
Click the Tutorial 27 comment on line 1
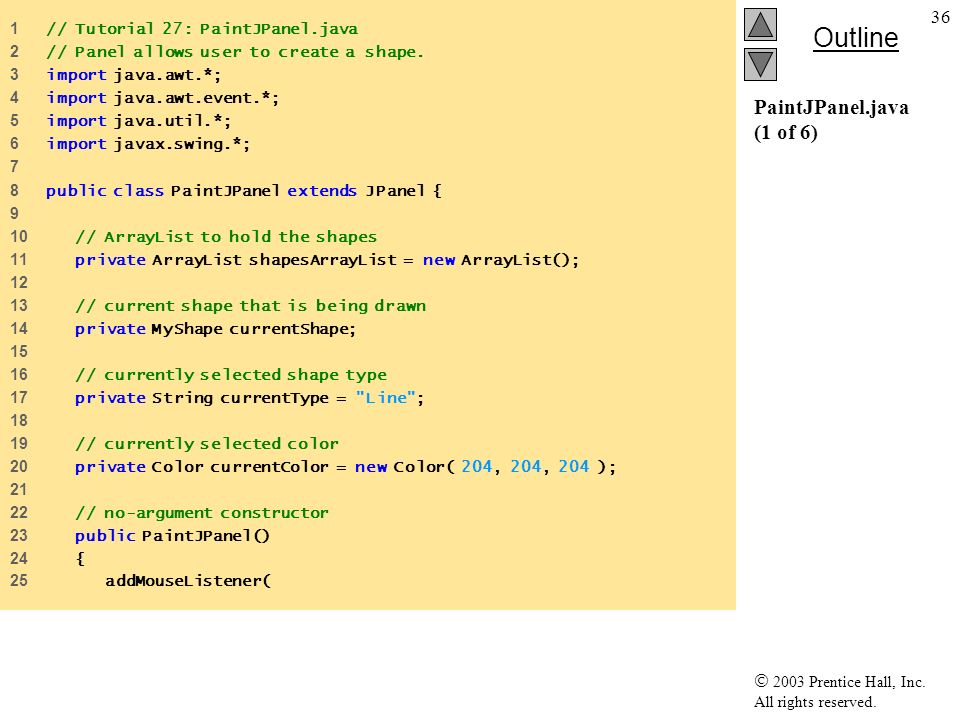pos(202,29)
